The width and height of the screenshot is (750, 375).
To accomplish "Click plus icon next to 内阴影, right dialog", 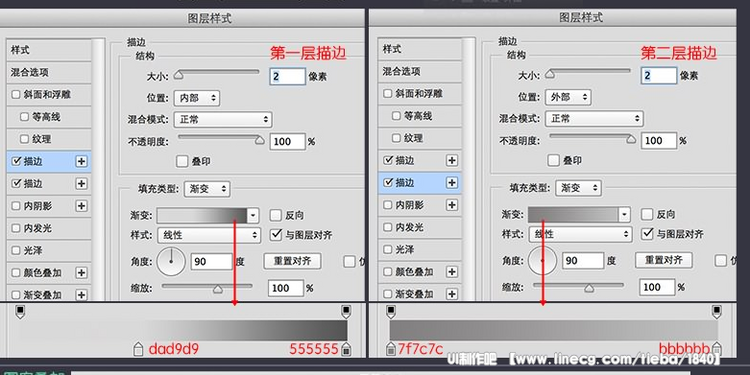I will pos(452,205).
